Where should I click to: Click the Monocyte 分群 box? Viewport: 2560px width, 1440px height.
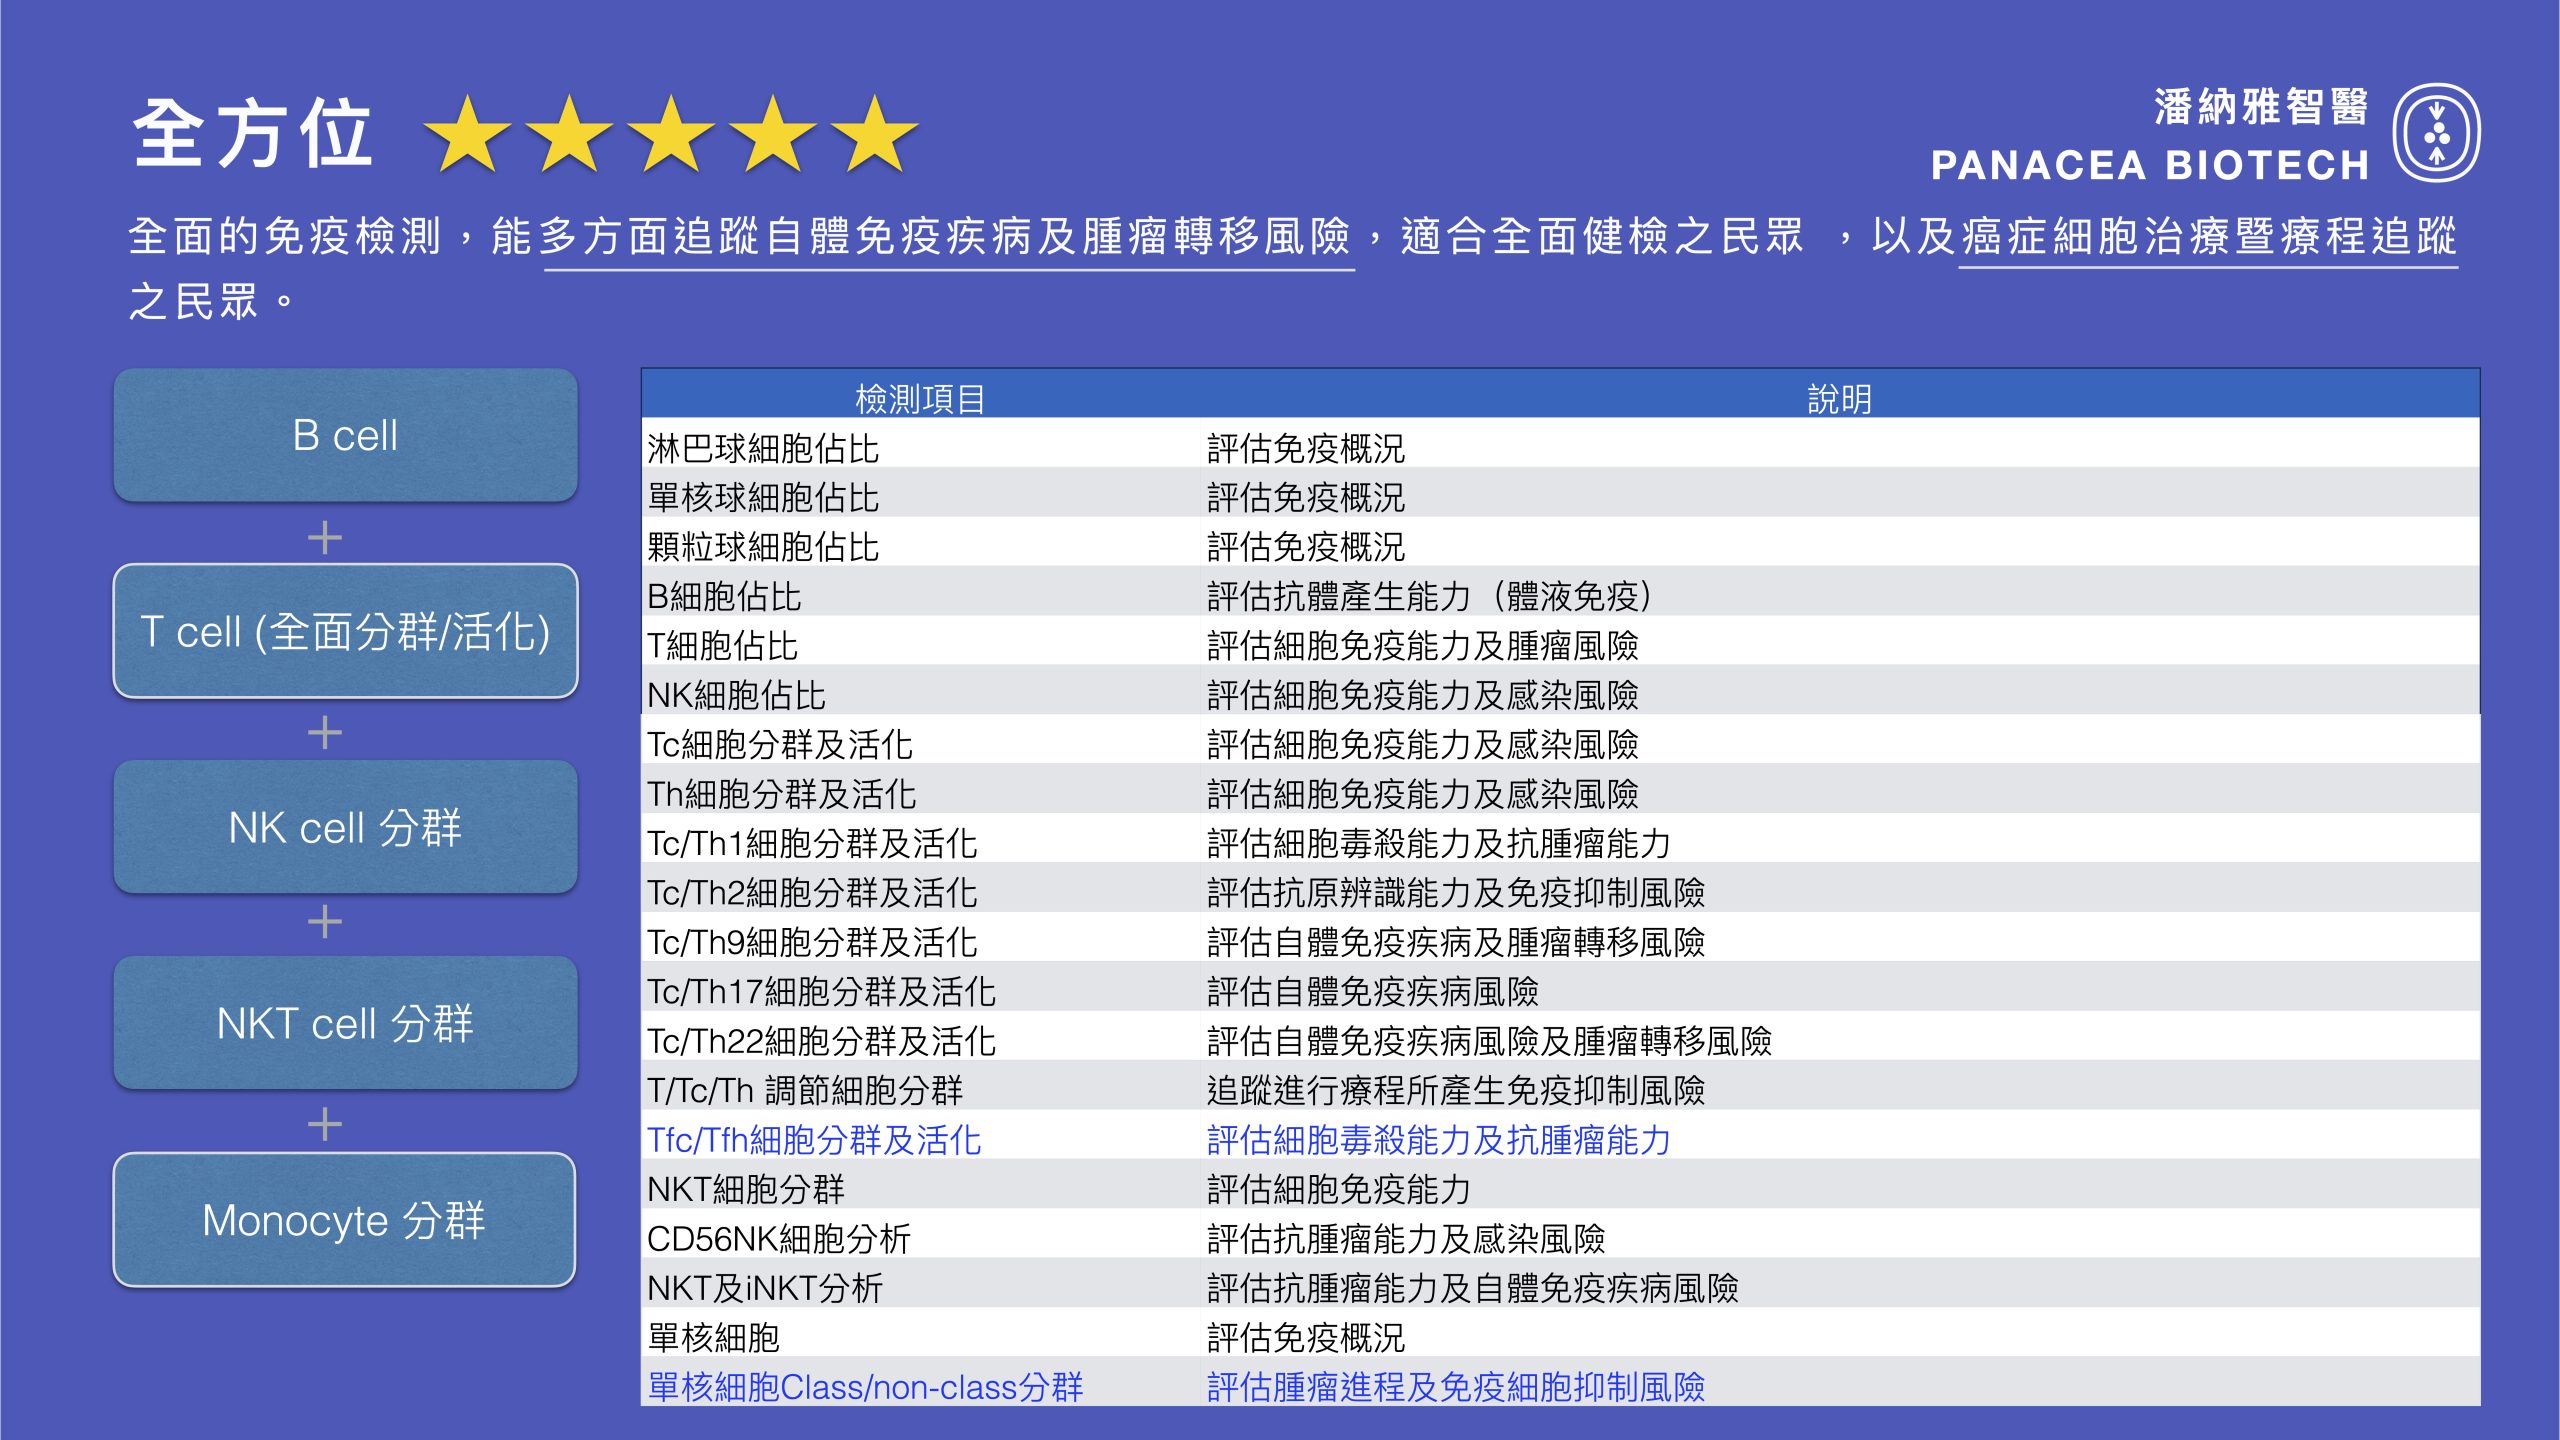[x=345, y=1220]
